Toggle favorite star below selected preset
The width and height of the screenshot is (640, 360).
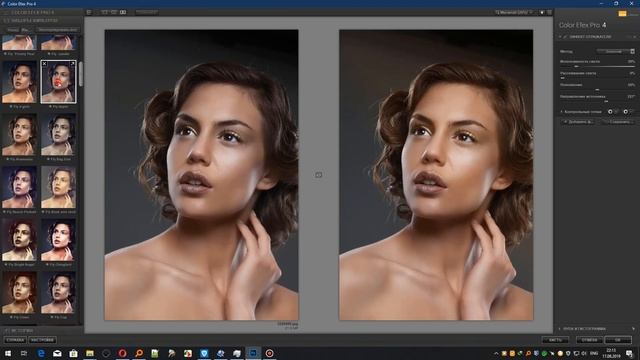51,107
